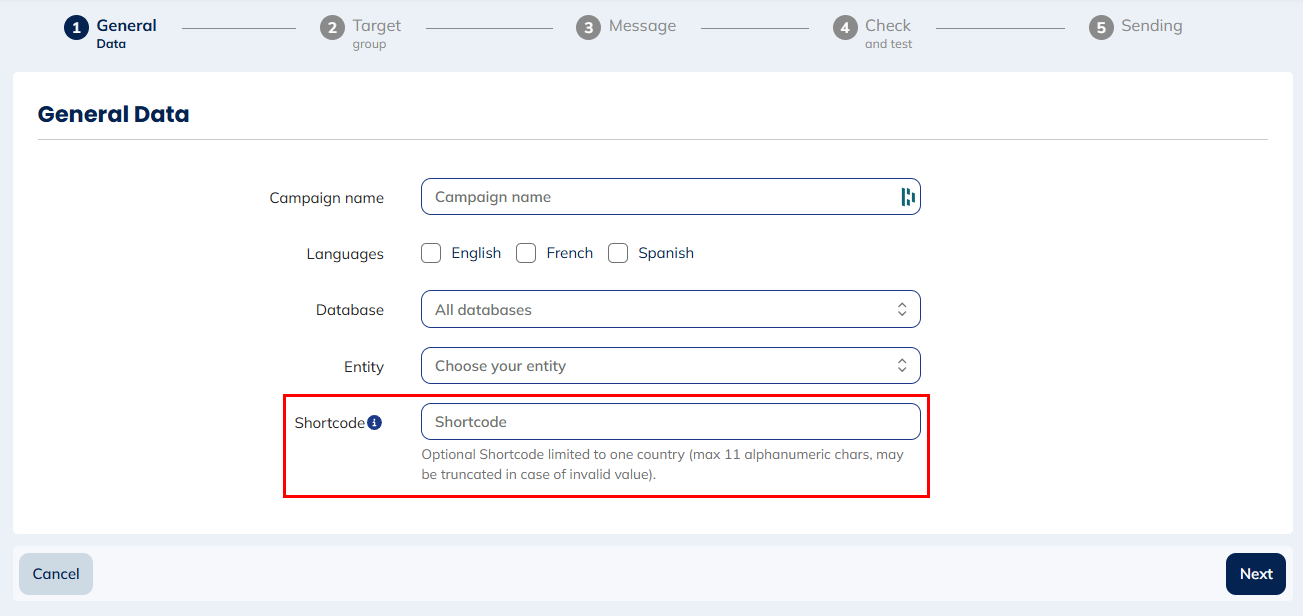Click the step 3 number circle

point(588,28)
